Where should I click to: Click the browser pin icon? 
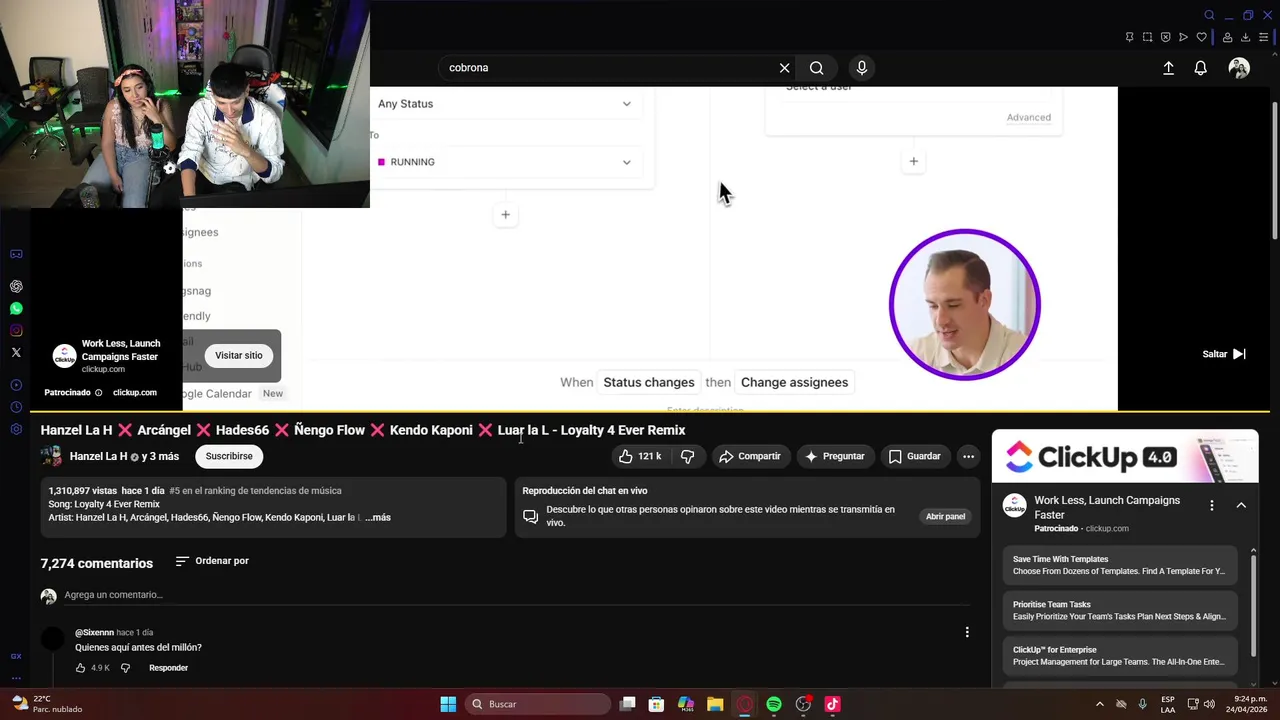coord(1129,38)
